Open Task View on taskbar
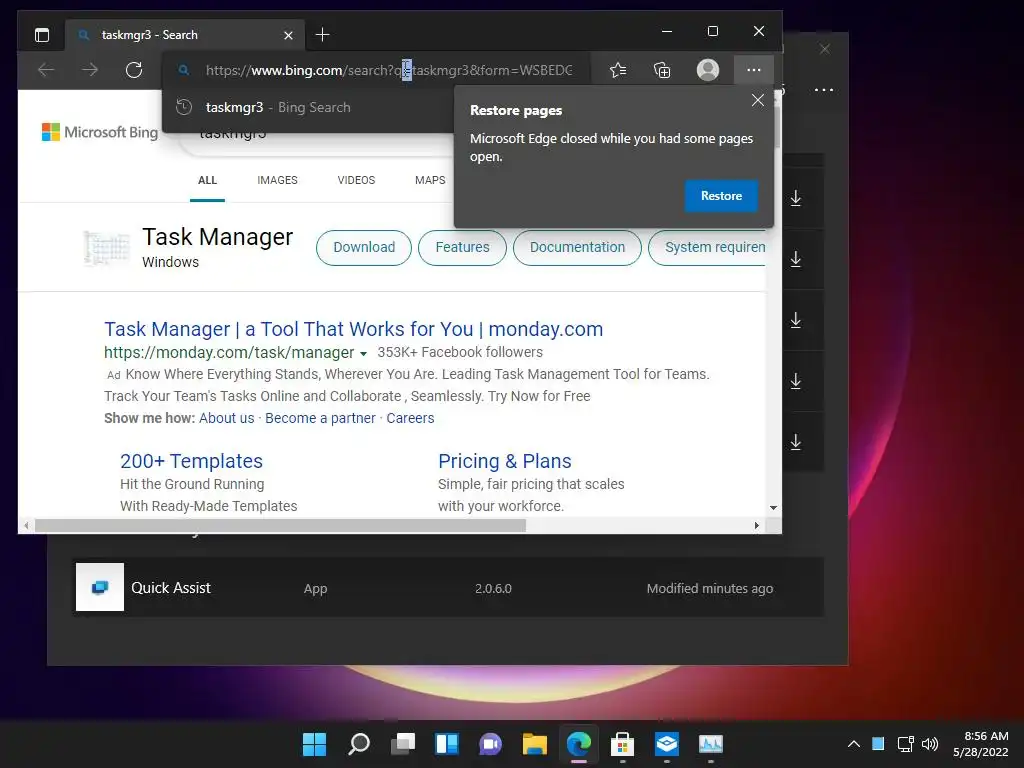This screenshot has height=768, width=1024. (403, 744)
